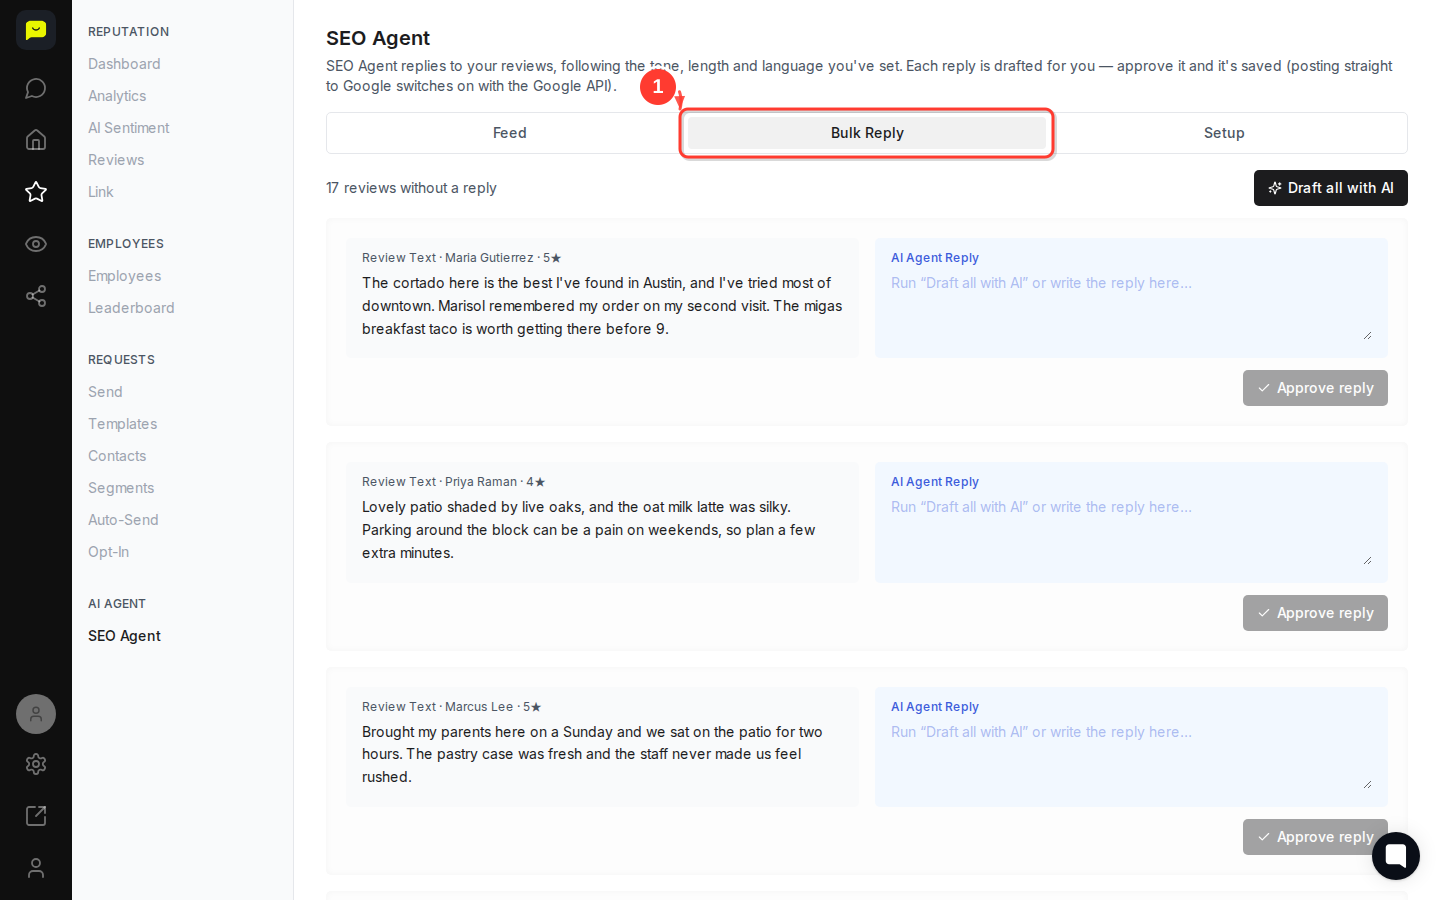Open Templates page
1440x900 pixels.
point(123,424)
